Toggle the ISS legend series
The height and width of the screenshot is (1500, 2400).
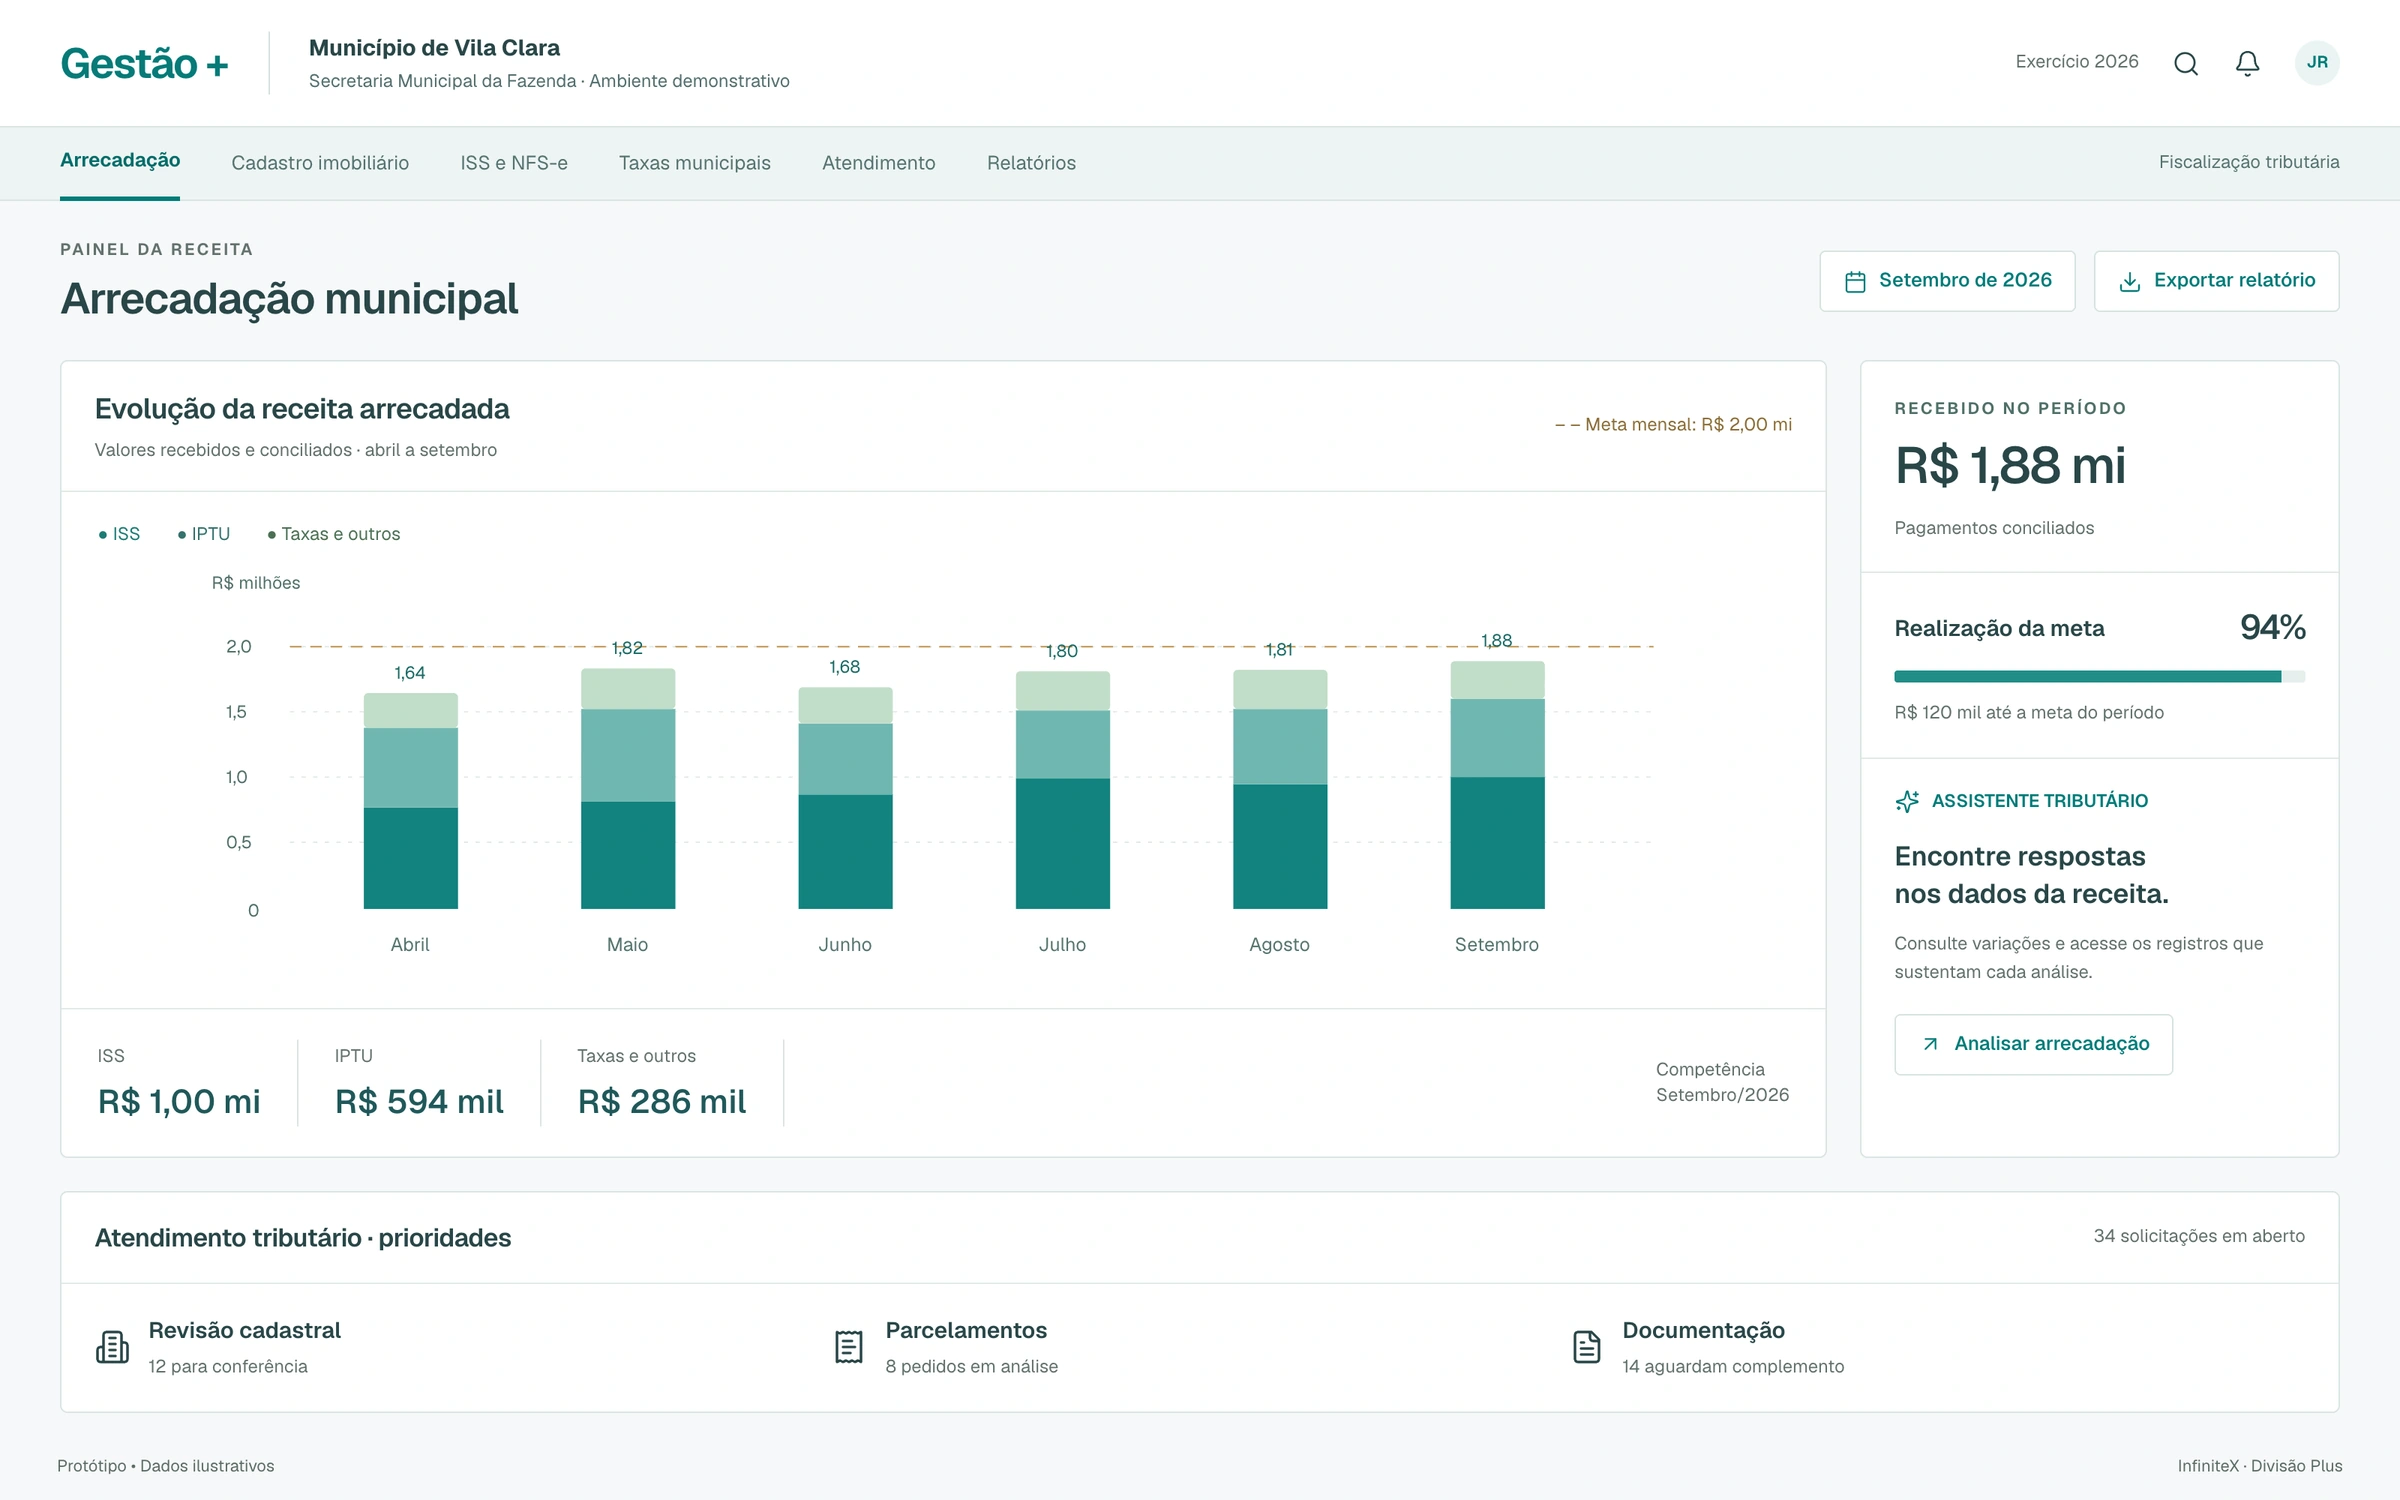point(119,534)
